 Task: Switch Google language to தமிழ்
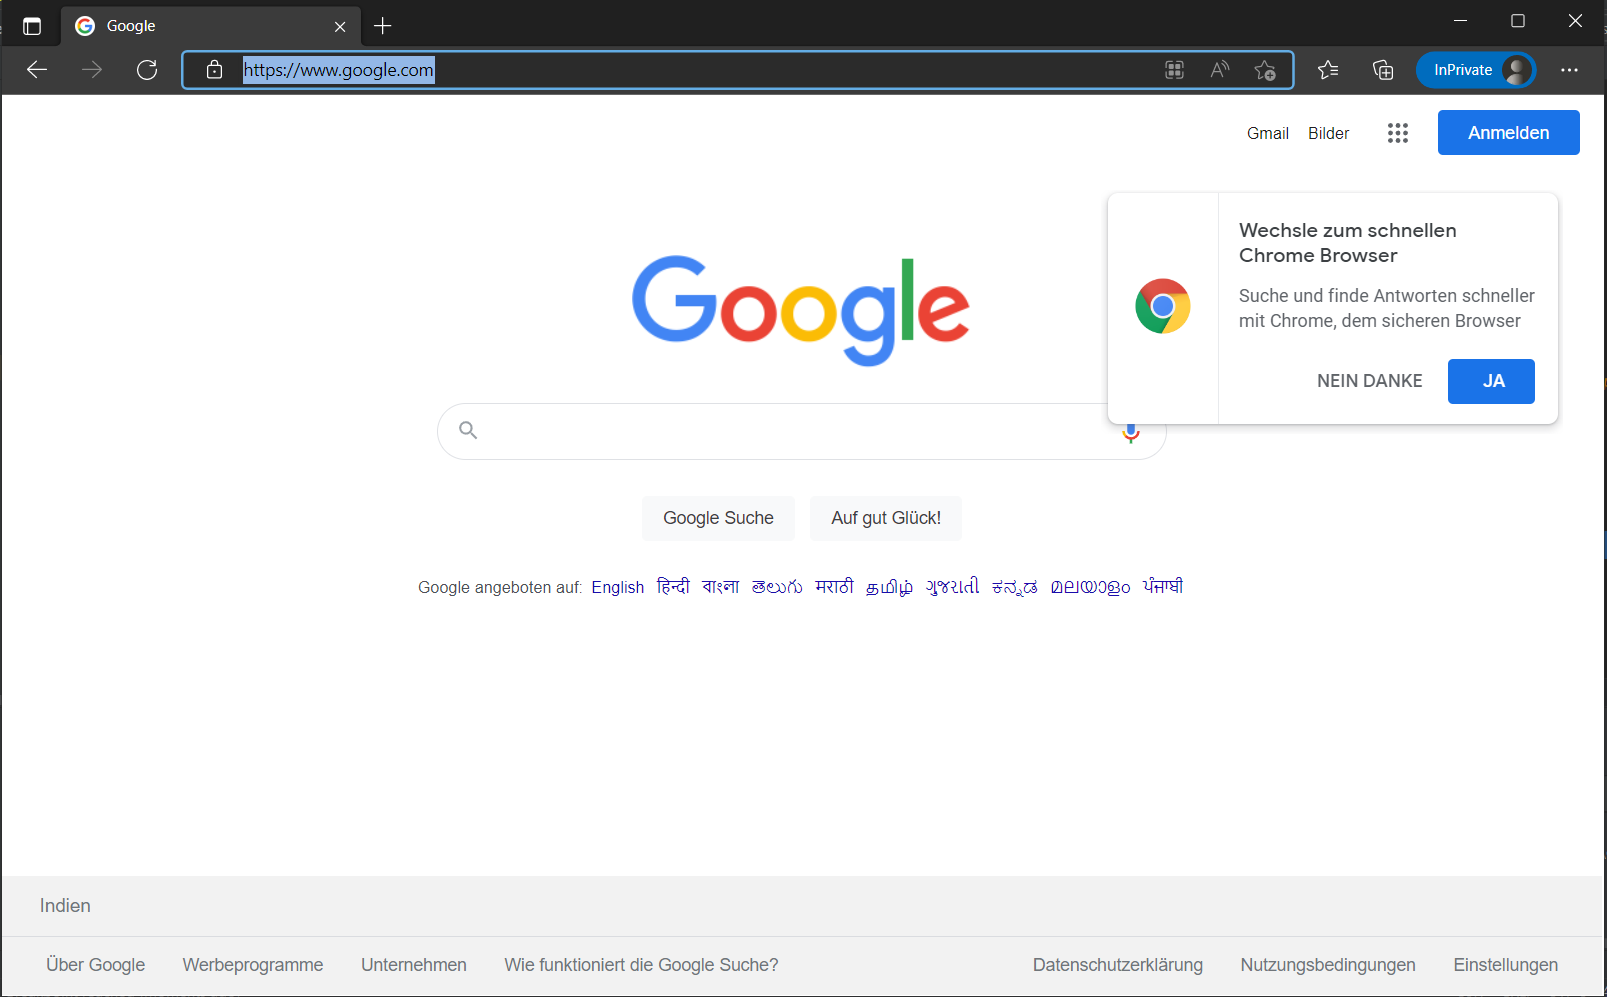(889, 587)
